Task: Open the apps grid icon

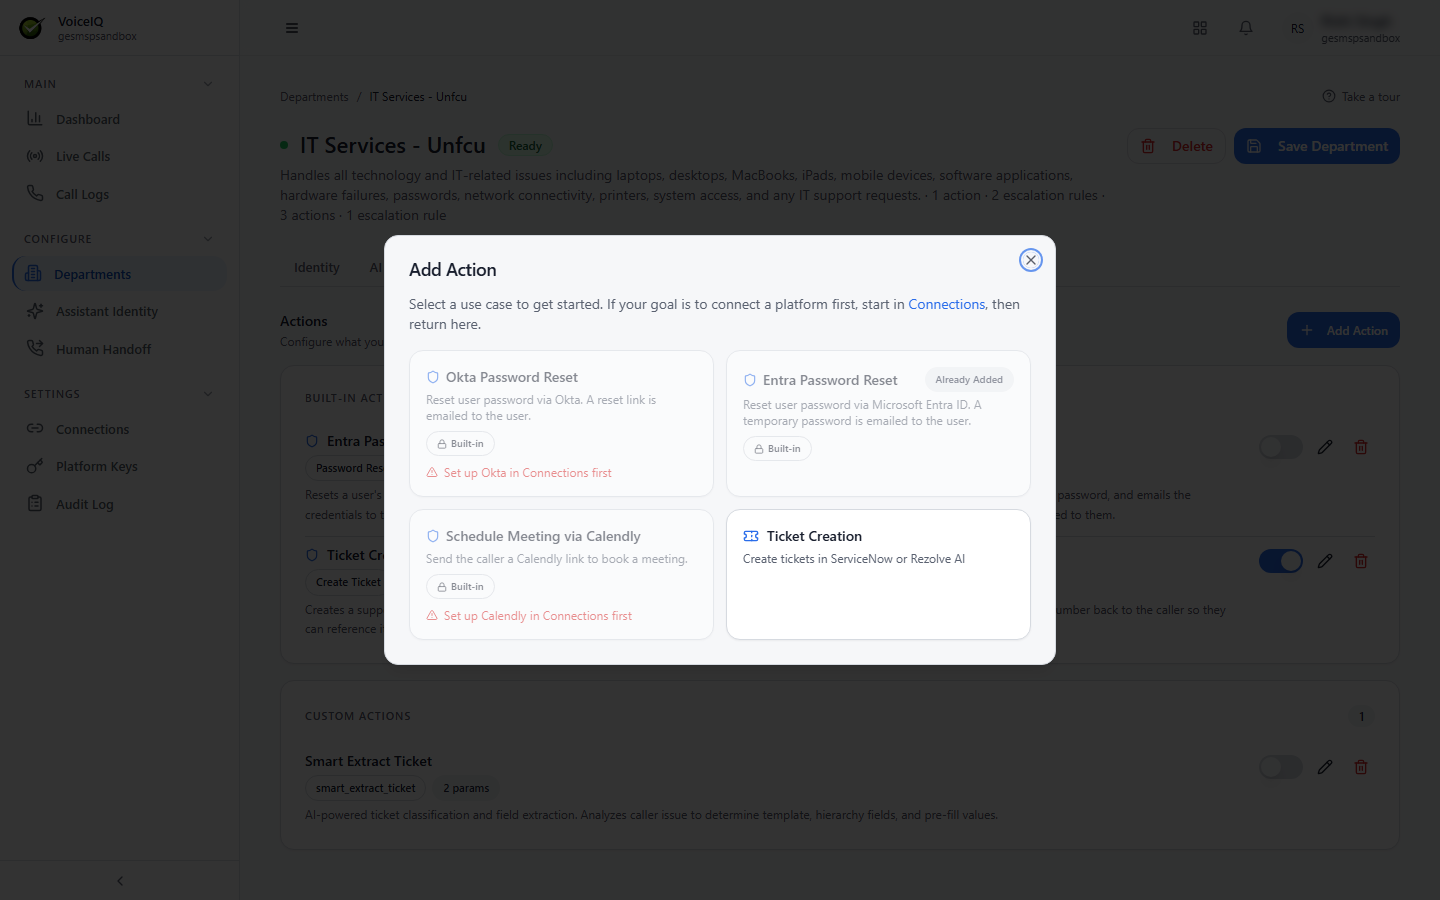Action: (1200, 28)
